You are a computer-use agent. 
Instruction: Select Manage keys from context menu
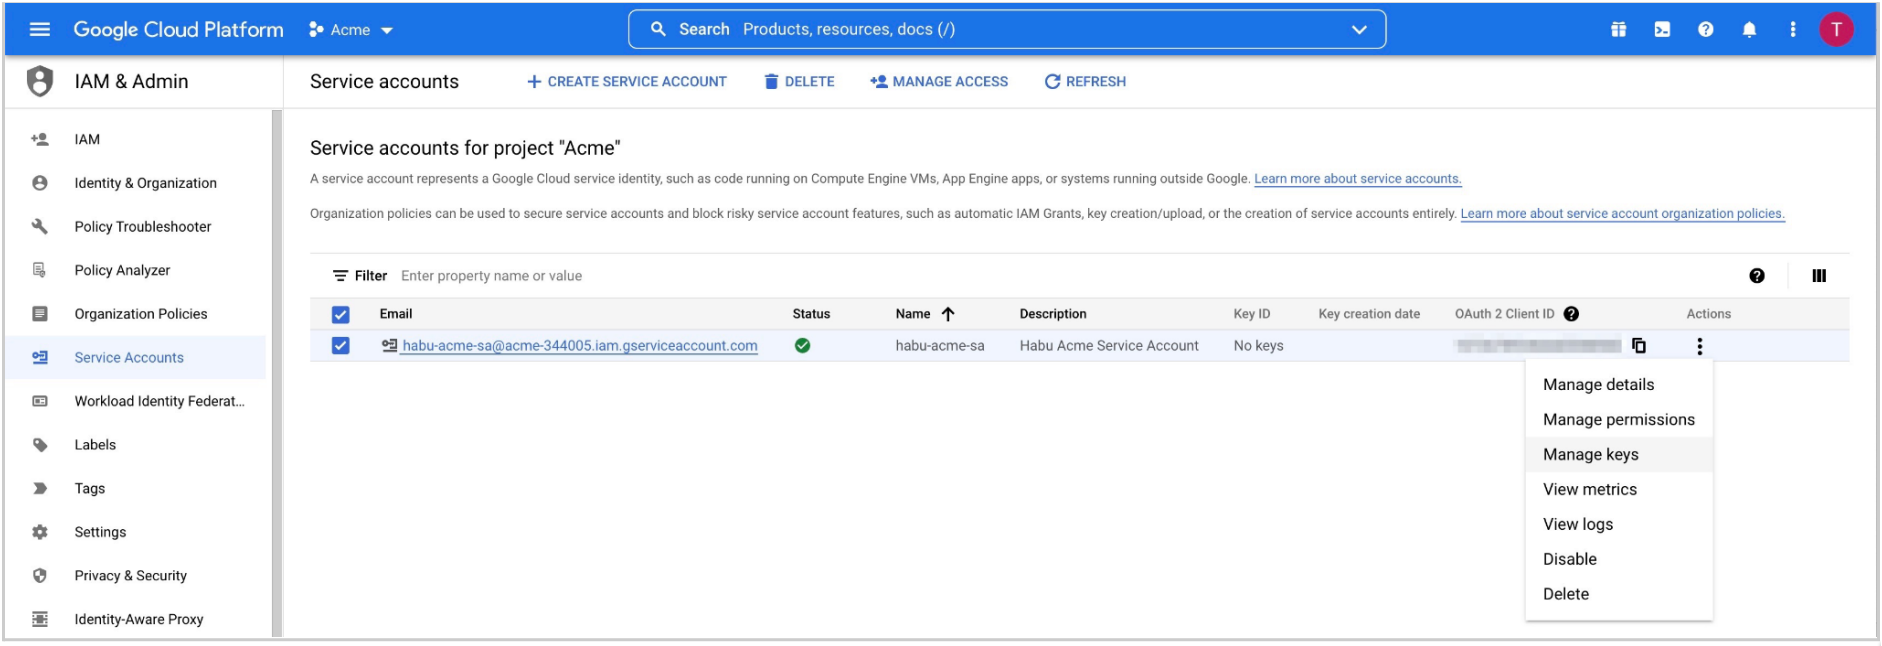(x=1590, y=455)
